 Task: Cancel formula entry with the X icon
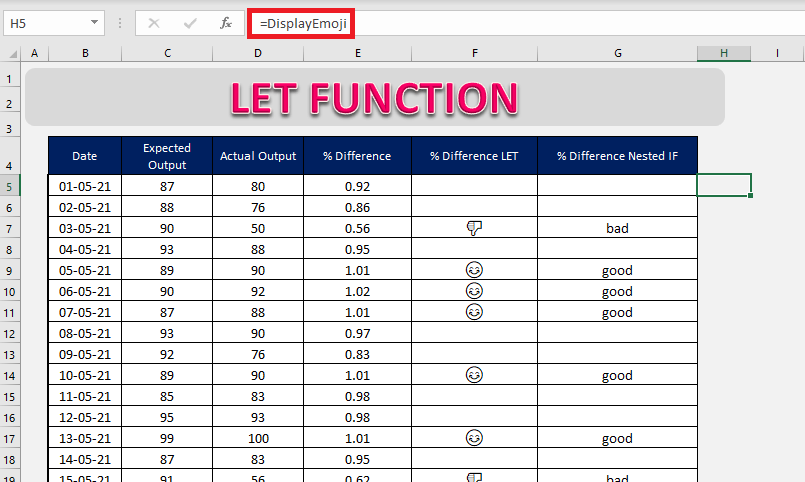click(154, 23)
